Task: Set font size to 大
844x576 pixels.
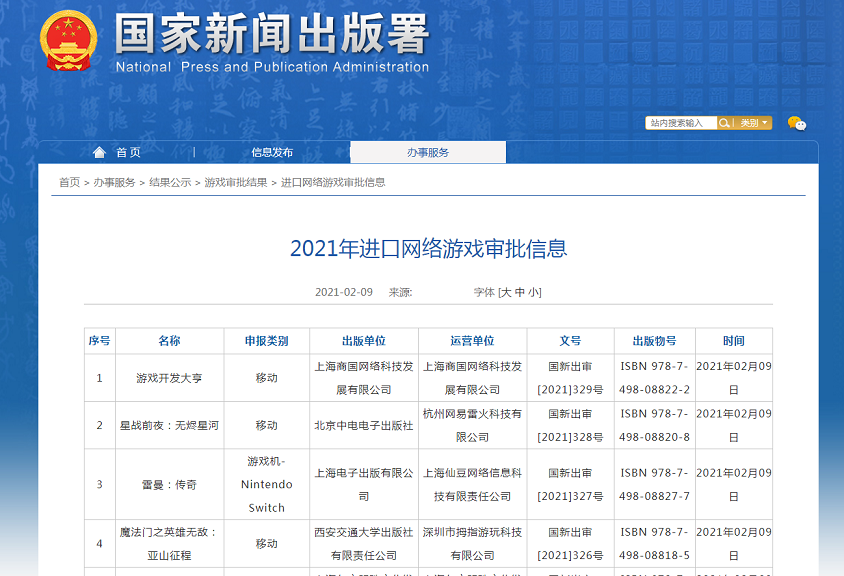Action: point(506,292)
